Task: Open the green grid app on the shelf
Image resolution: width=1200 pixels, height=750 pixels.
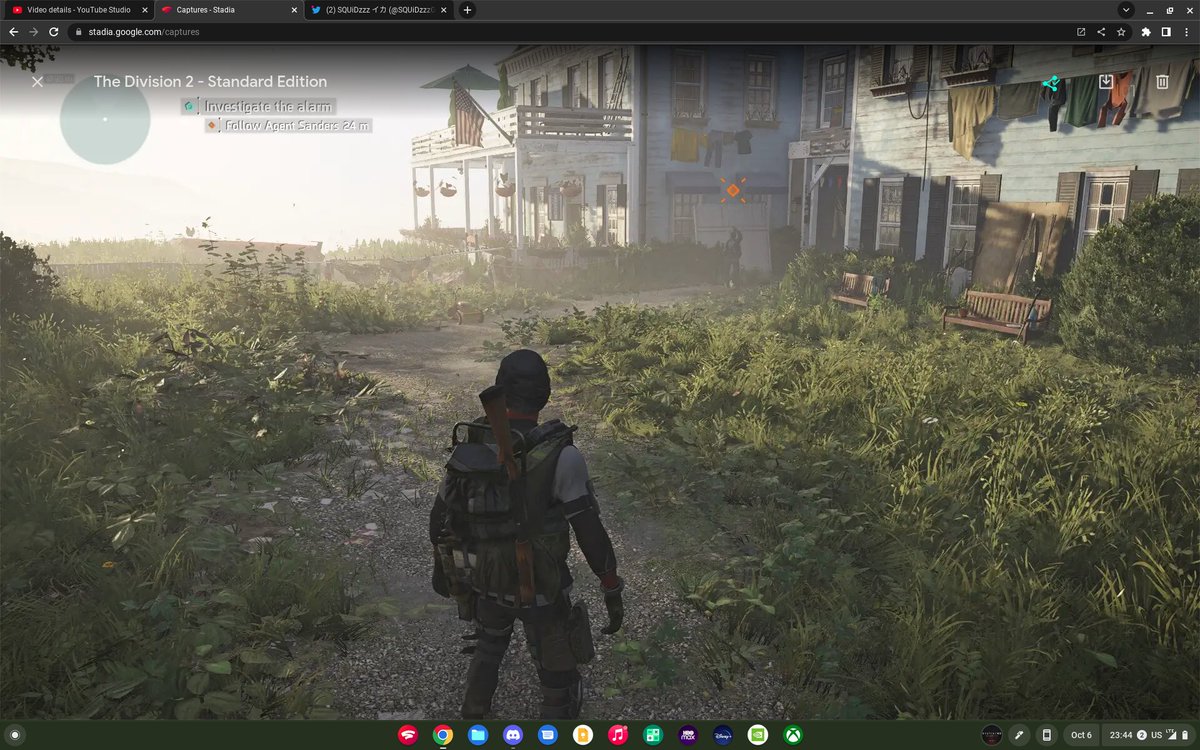Action: click(653, 735)
